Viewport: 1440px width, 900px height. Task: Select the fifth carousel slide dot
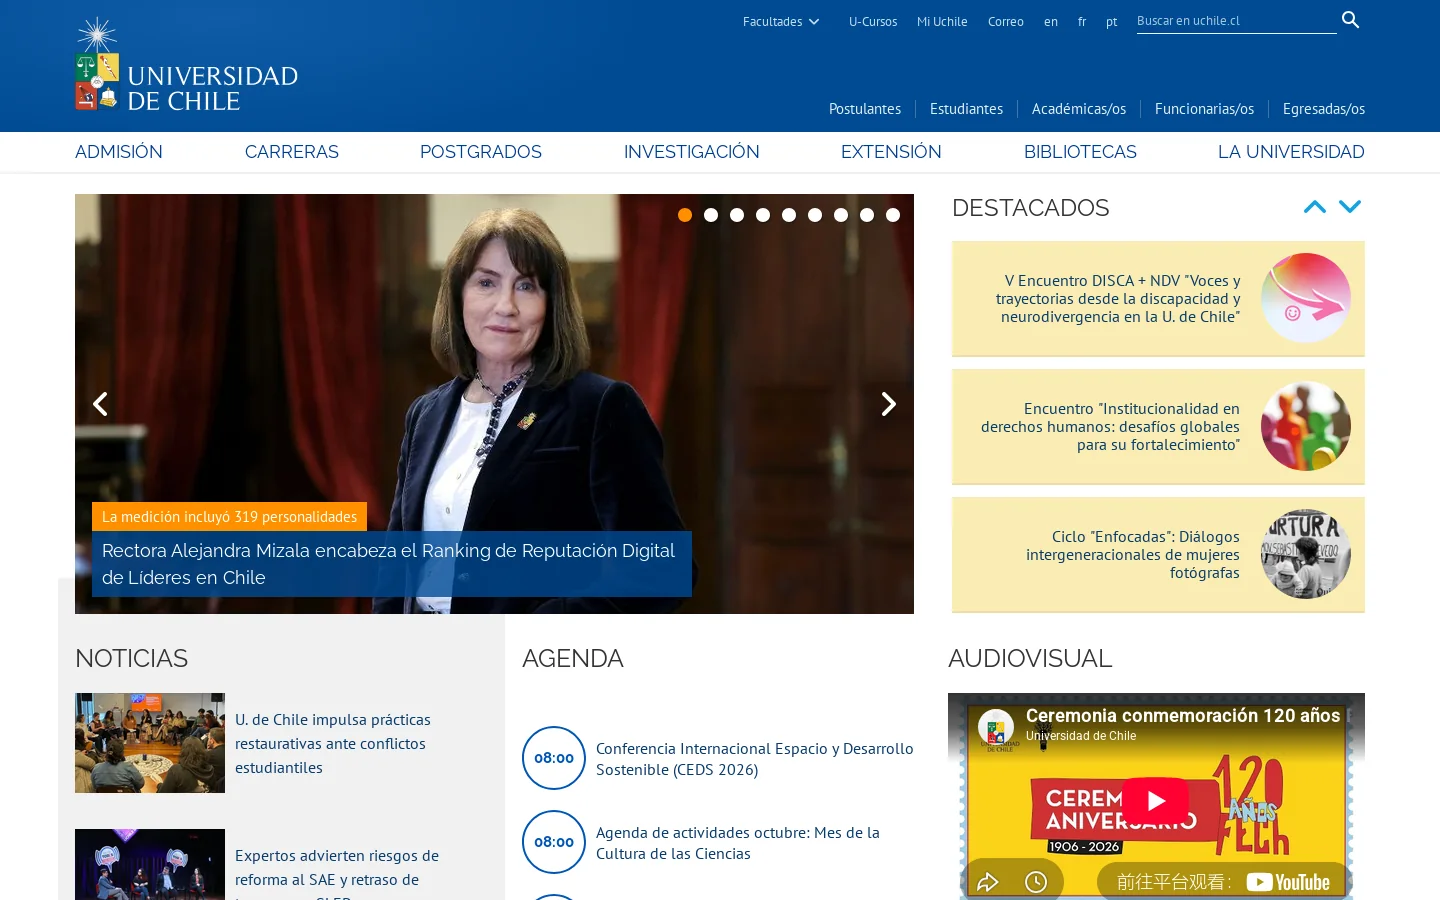(789, 215)
